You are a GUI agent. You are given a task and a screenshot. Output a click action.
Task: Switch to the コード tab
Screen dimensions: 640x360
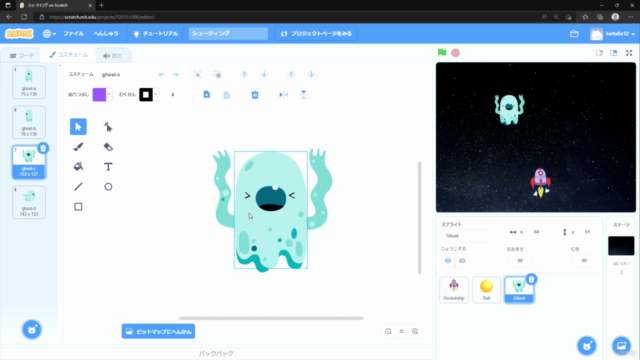[x=22, y=56]
